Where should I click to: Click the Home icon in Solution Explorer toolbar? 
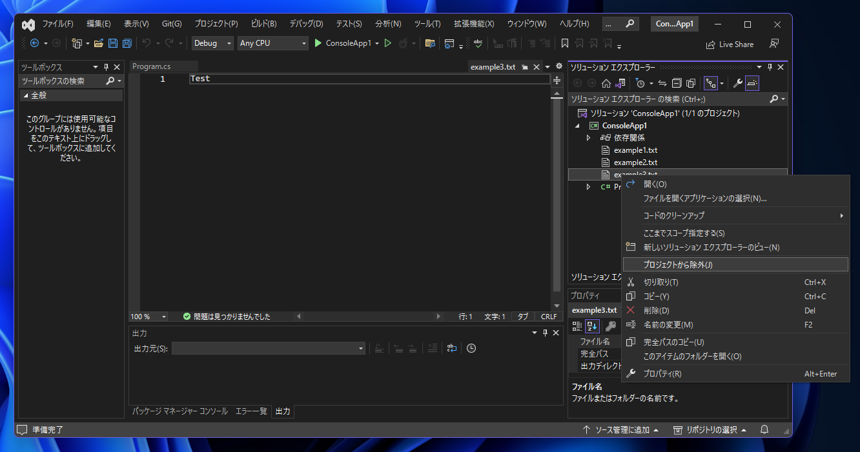[606, 83]
